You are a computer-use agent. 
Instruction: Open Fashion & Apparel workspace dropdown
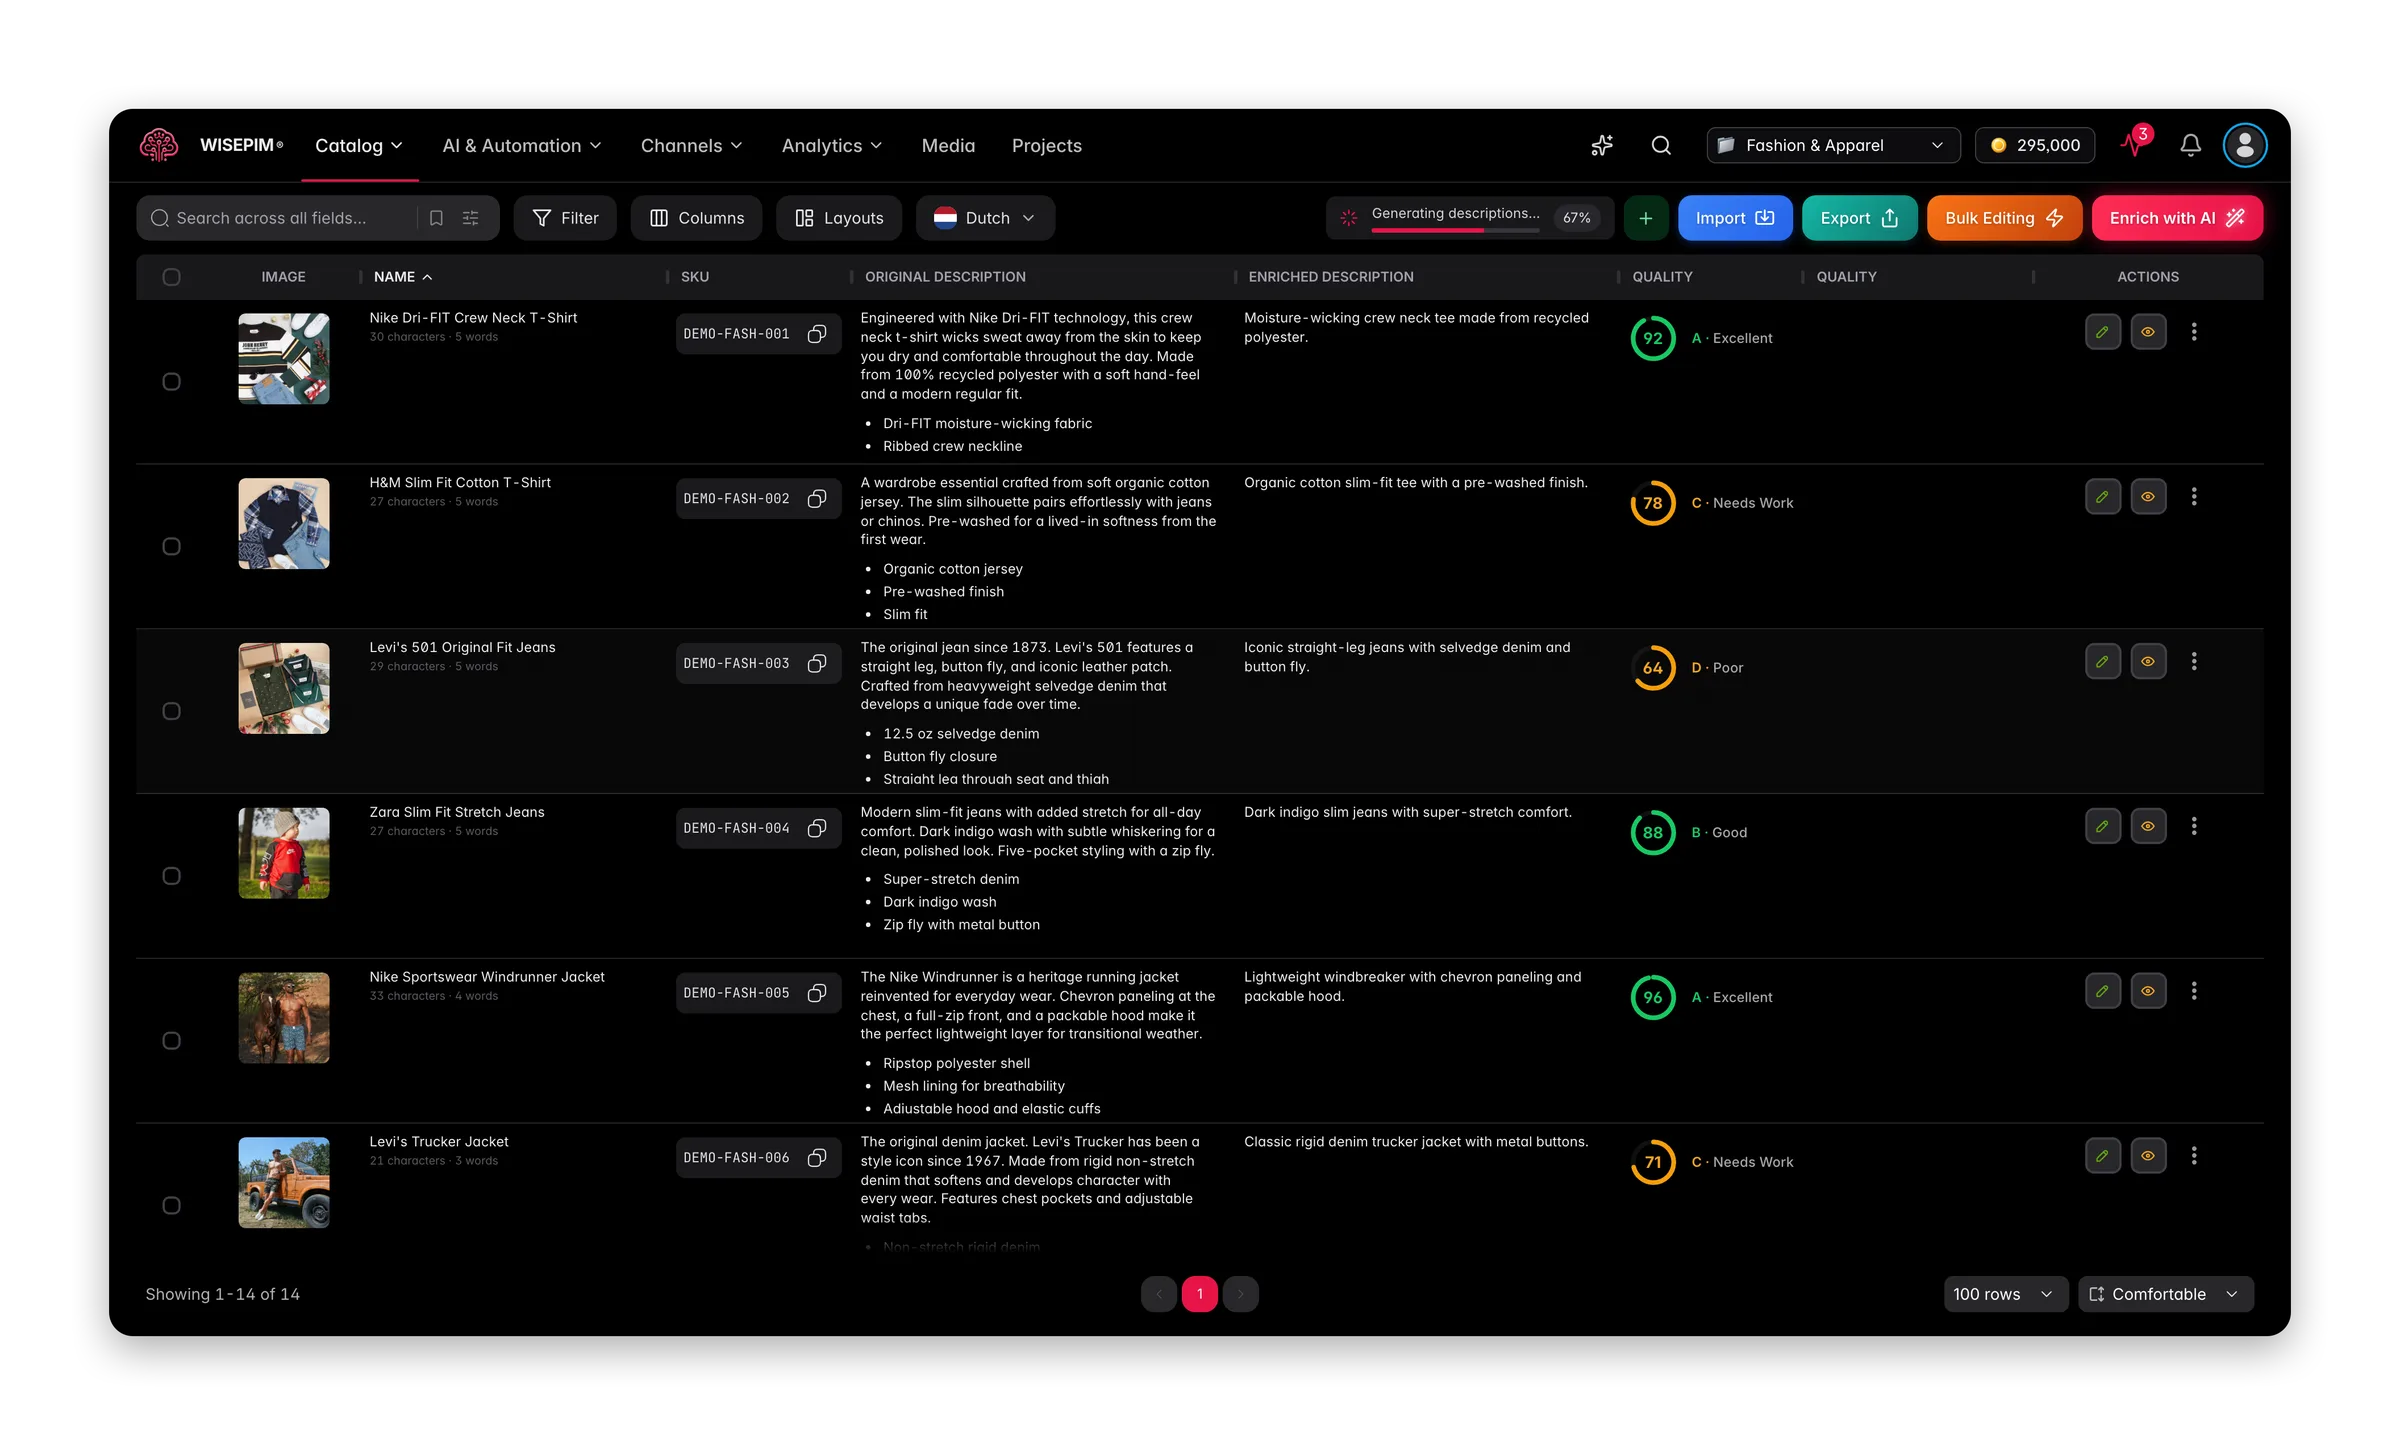[1833, 146]
